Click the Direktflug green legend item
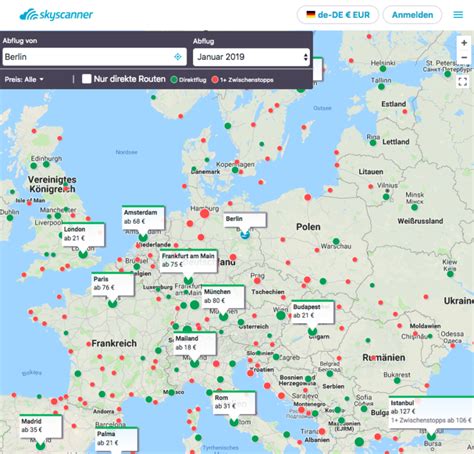Screen dimensions: 474x454 tap(189, 80)
